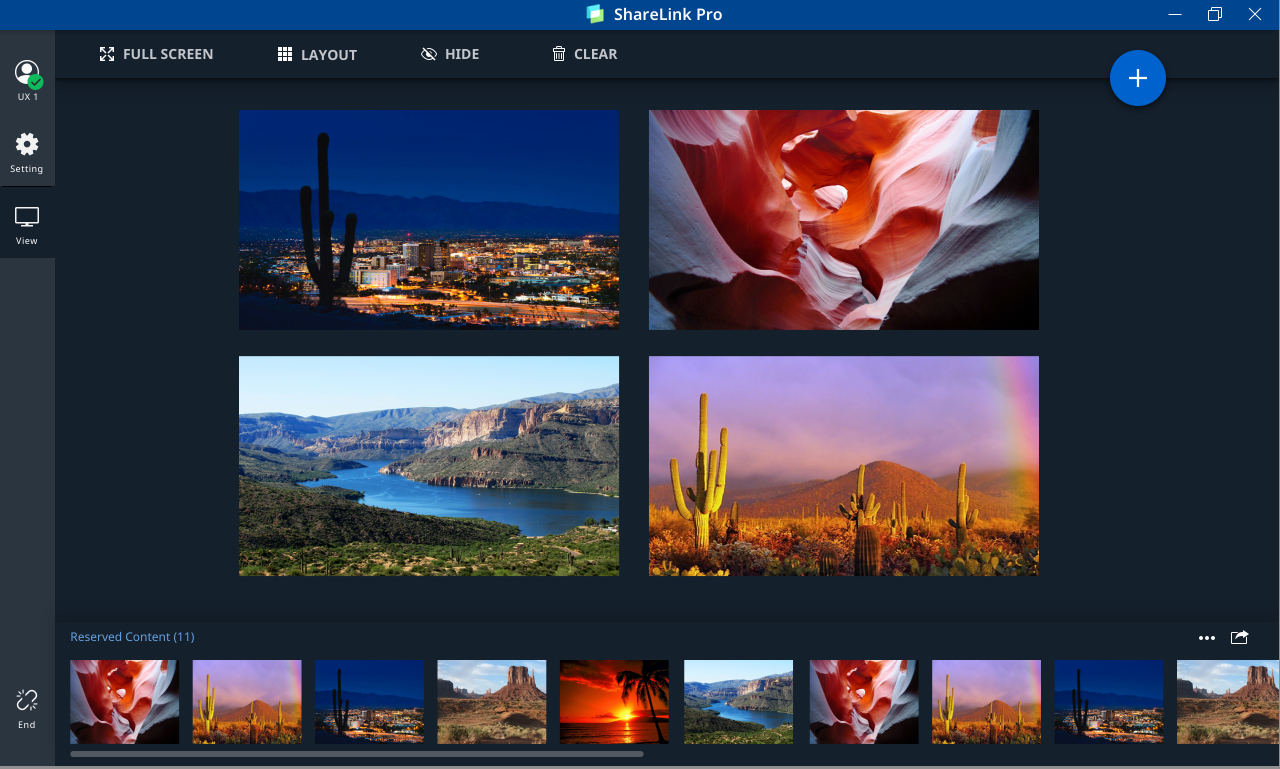Click the share icon in Reserved Content
The height and width of the screenshot is (769, 1280).
pos(1239,637)
